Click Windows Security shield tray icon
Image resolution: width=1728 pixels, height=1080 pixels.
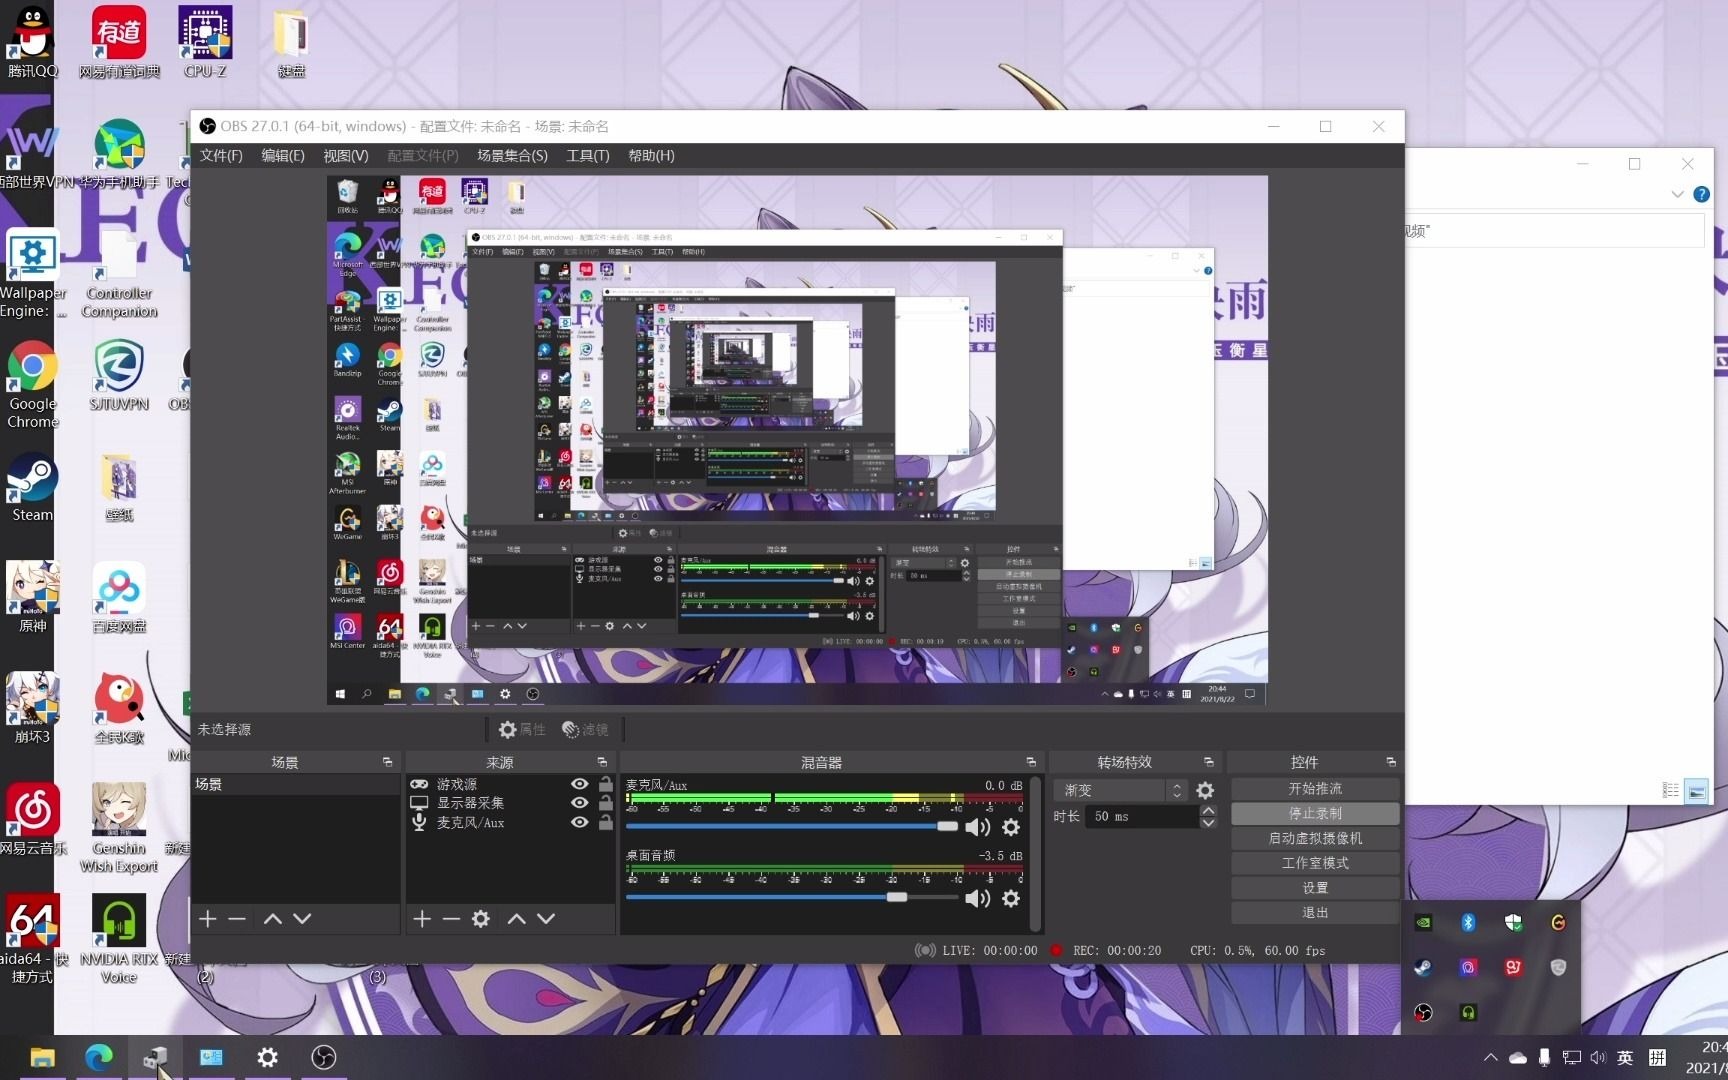(1513, 923)
